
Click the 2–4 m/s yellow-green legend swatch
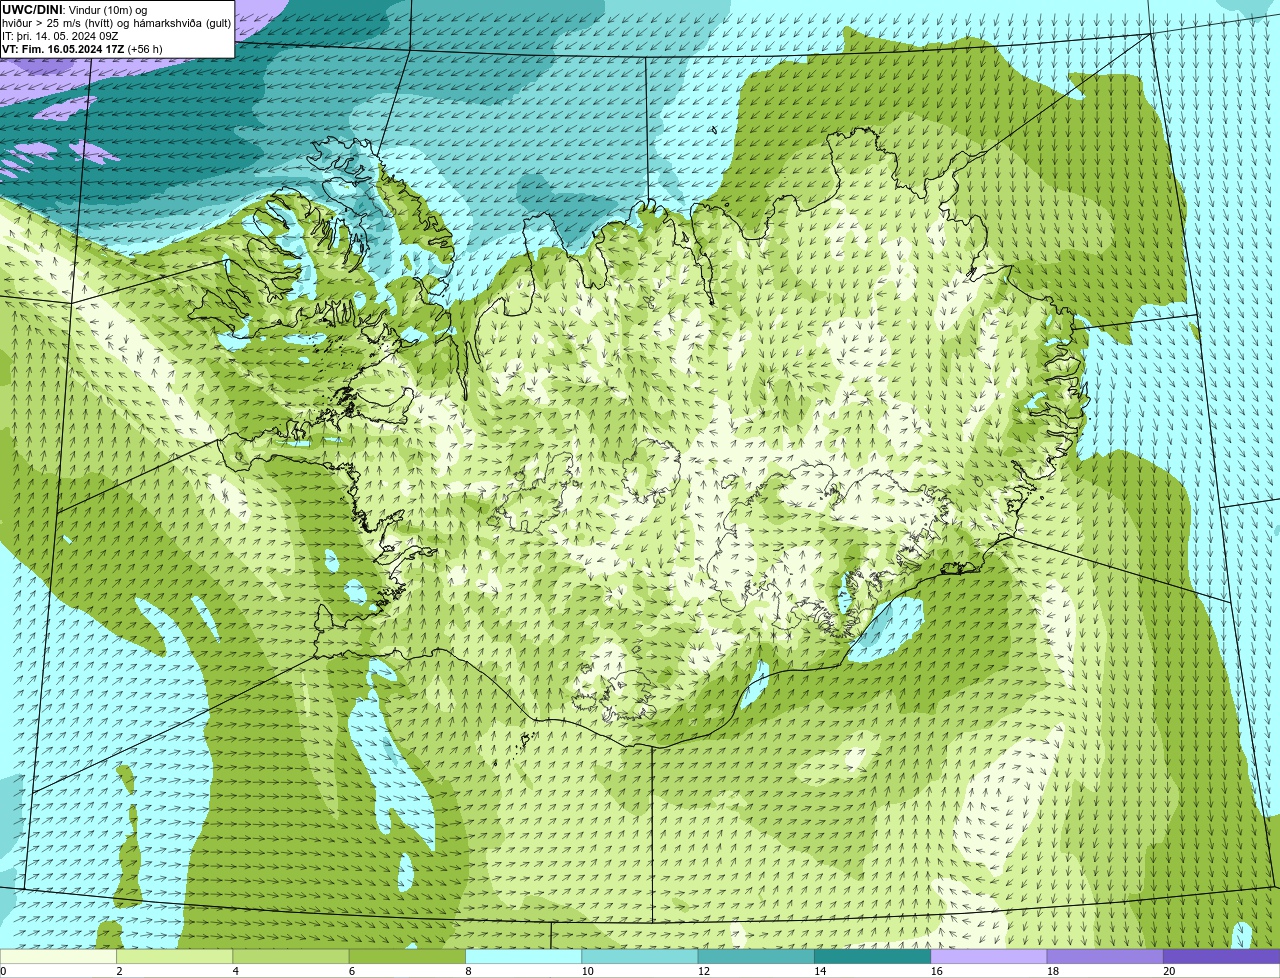[x=174, y=956]
